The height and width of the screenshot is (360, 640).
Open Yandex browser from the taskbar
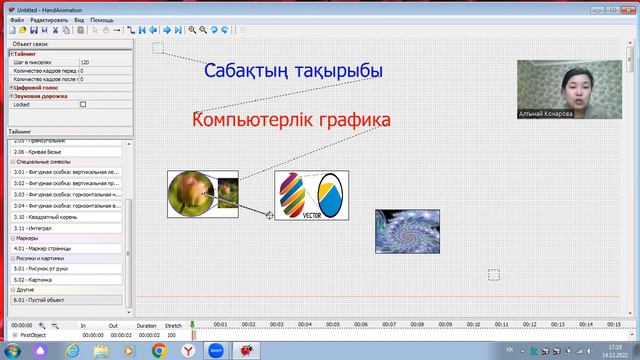pos(188,351)
